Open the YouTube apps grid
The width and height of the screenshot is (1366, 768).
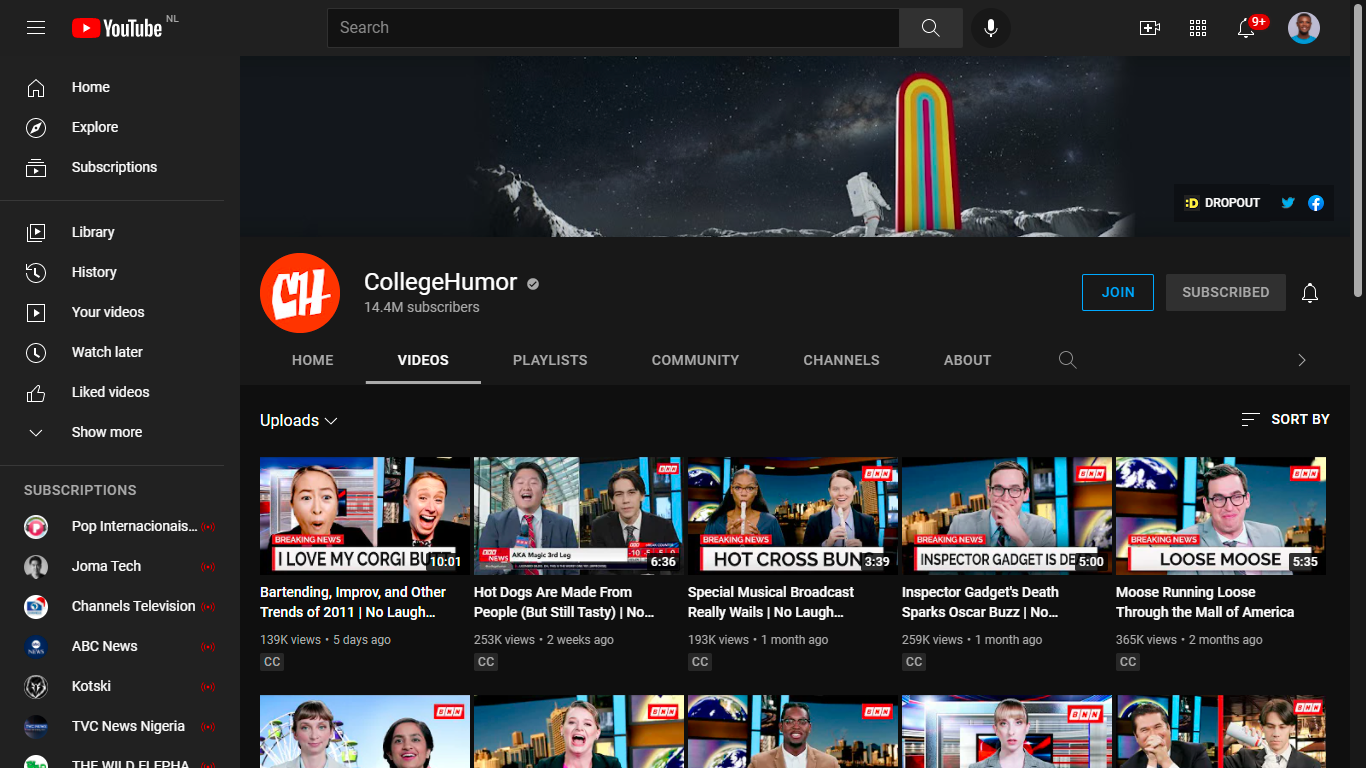(1198, 28)
